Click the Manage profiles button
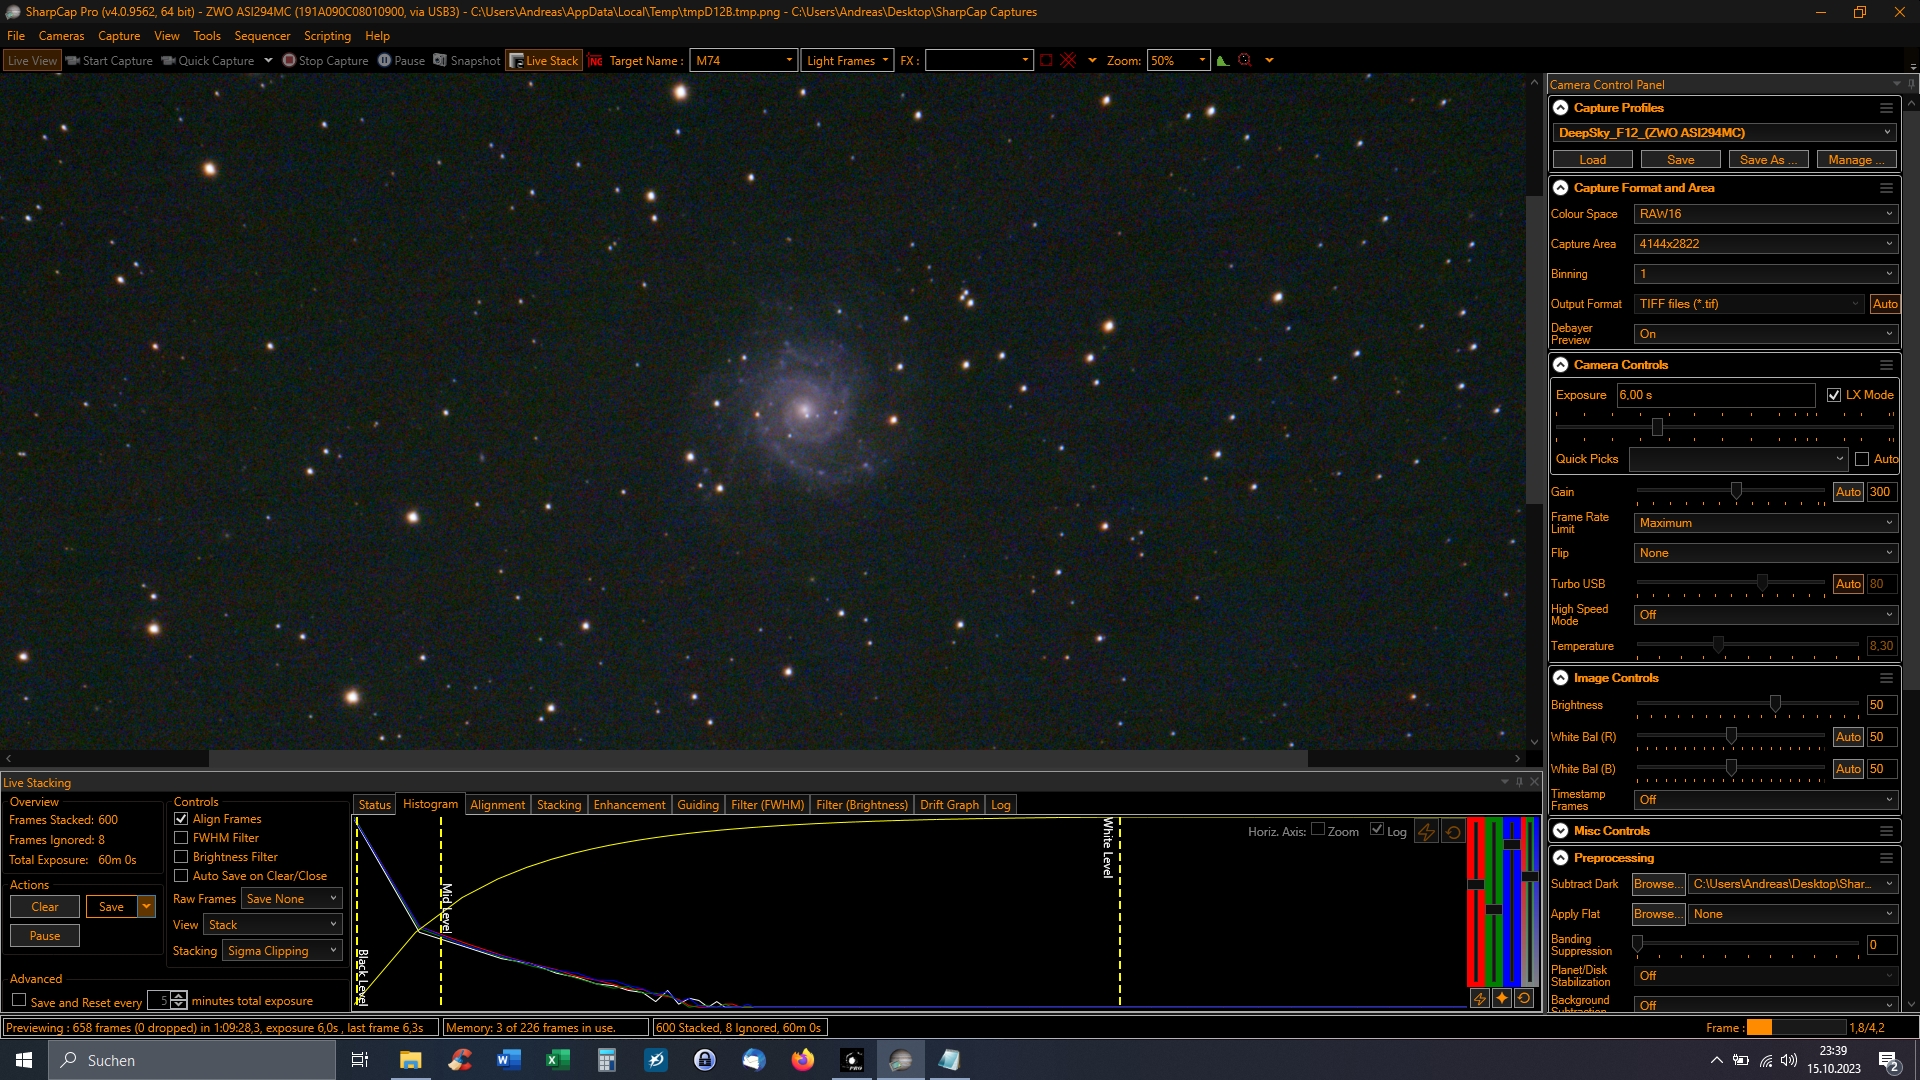The width and height of the screenshot is (1920, 1080). coord(1856,160)
